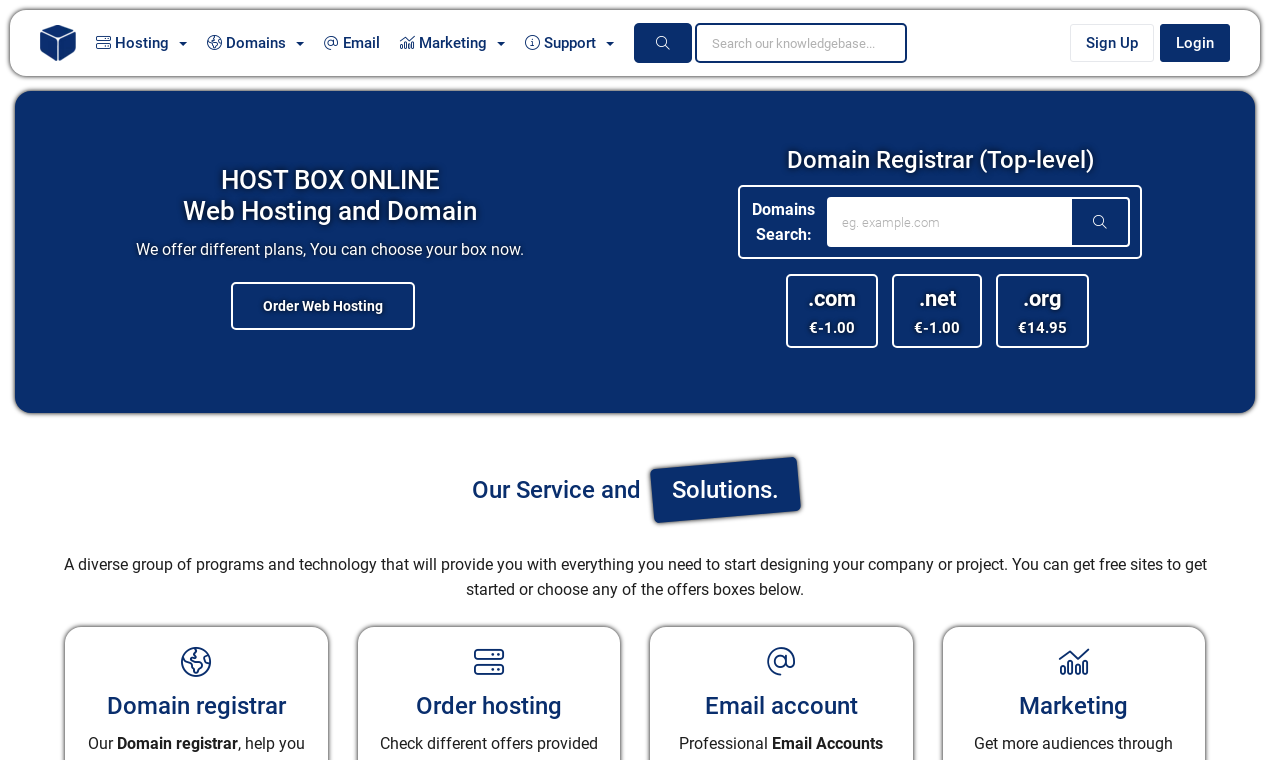The width and height of the screenshot is (1270, 760).
Task: Click the Order Web Hosting button
Action: (322, 305)
